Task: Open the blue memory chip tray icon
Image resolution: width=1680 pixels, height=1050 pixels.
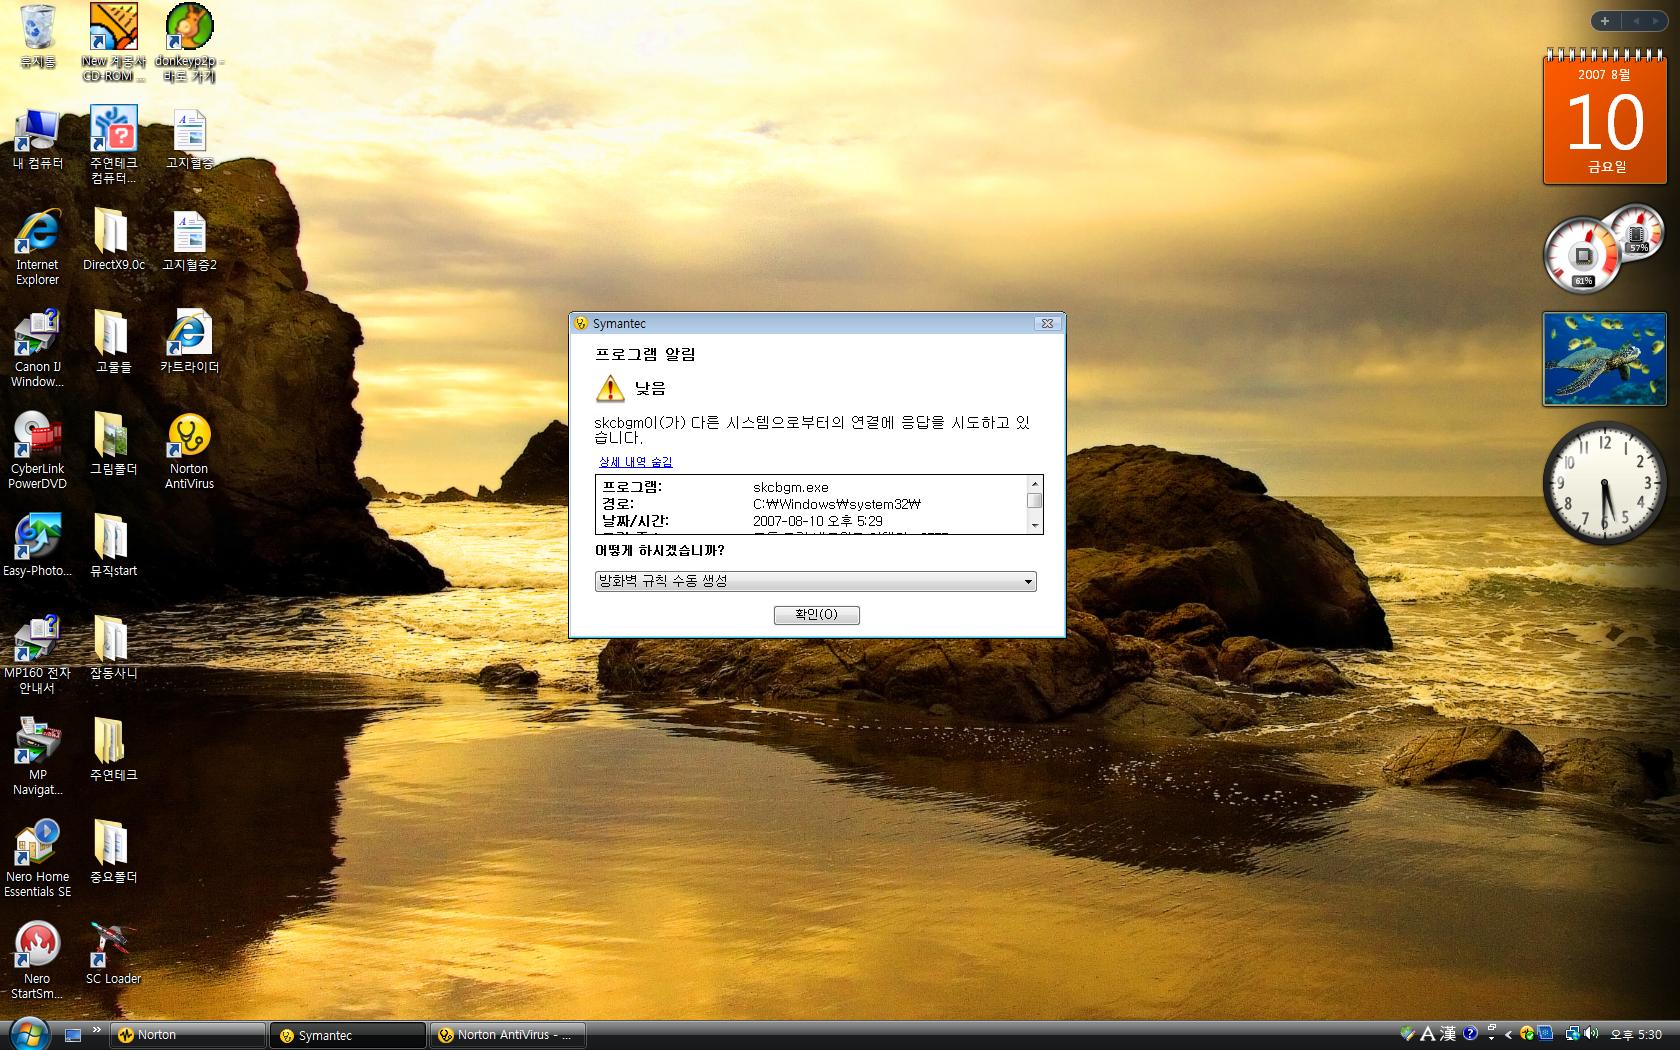Action: (1545, 1034)
